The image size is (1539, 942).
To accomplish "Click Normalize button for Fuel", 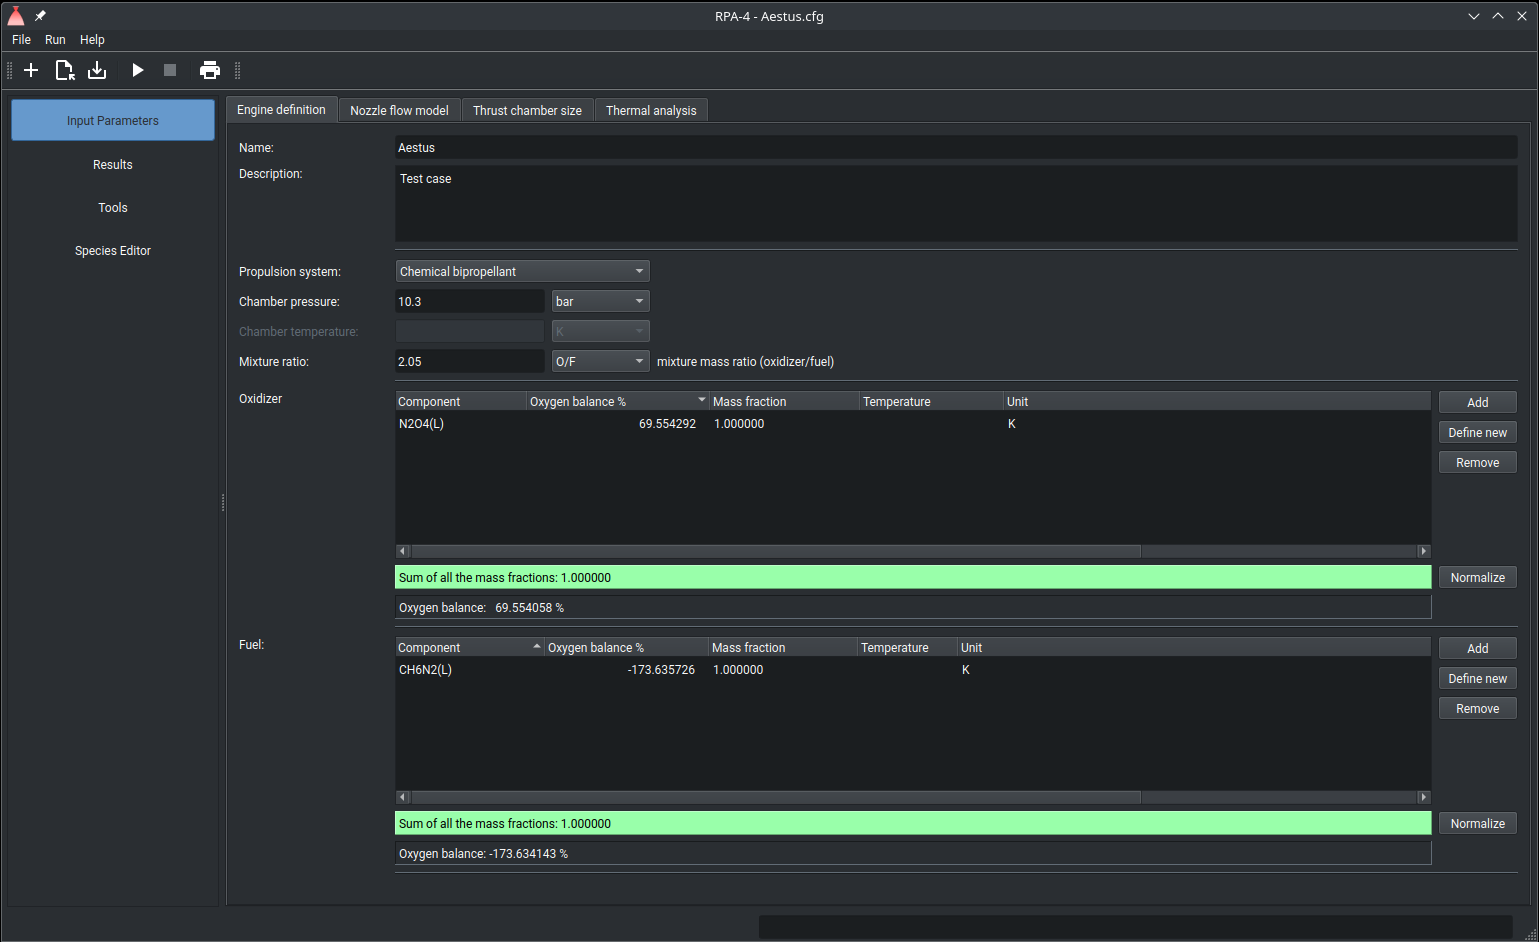I will point(1477,824).
